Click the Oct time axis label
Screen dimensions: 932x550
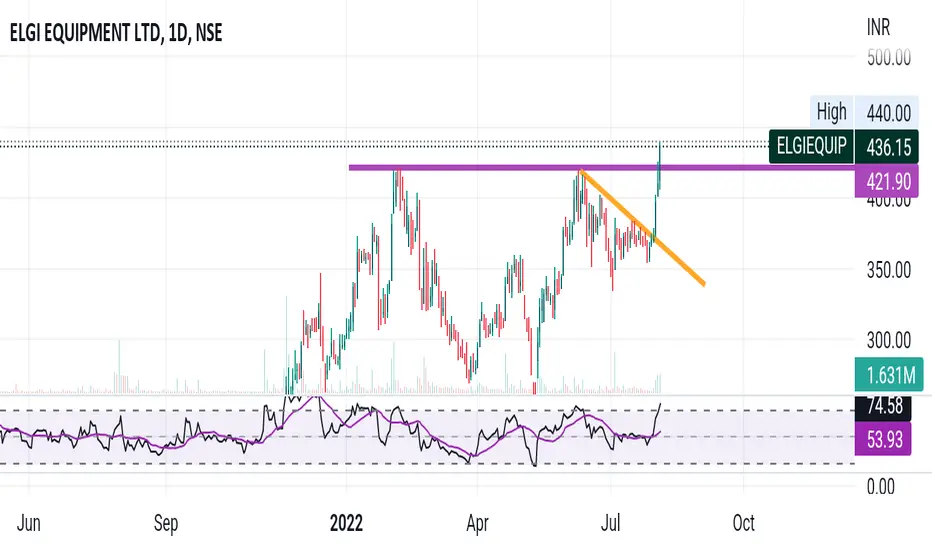[744, 523]
